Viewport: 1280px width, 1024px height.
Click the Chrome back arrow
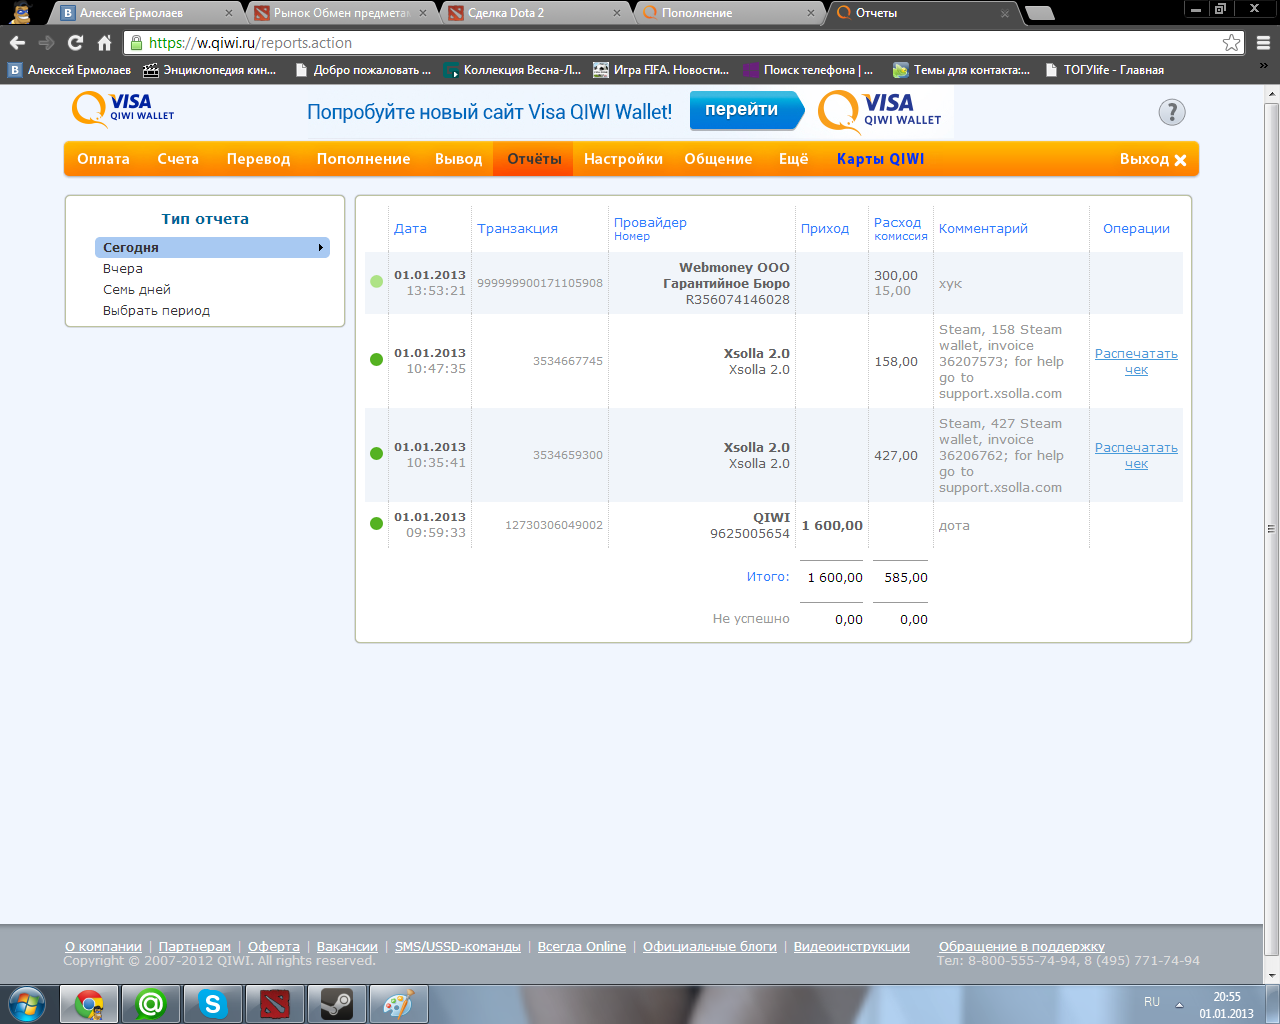[17, 43]
